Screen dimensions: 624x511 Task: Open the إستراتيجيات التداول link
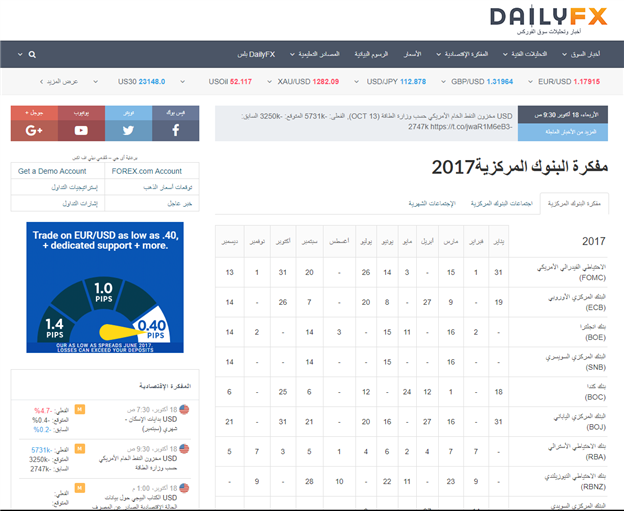pos(74,187)
